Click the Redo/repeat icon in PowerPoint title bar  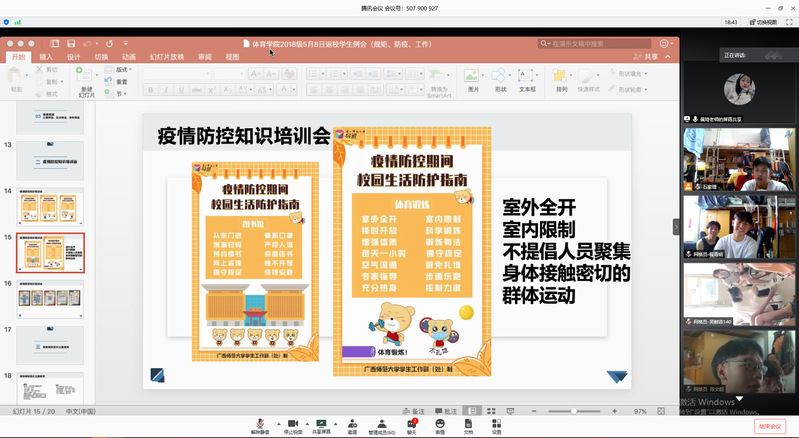tap(109, 44)
